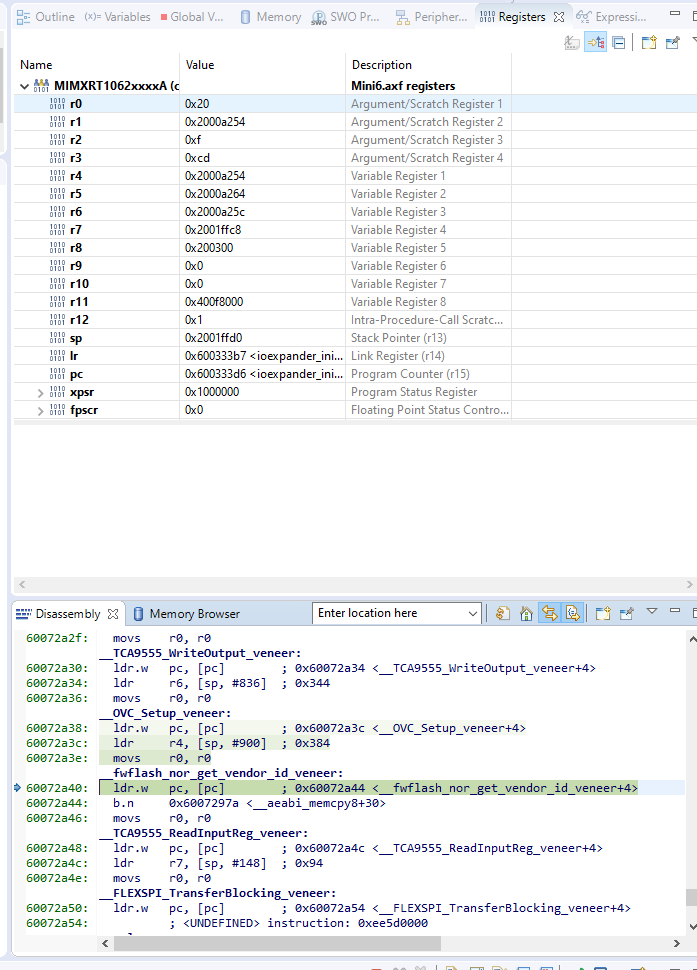
Task: Click value 0x200300 of r8
Action: coord(209,248)
